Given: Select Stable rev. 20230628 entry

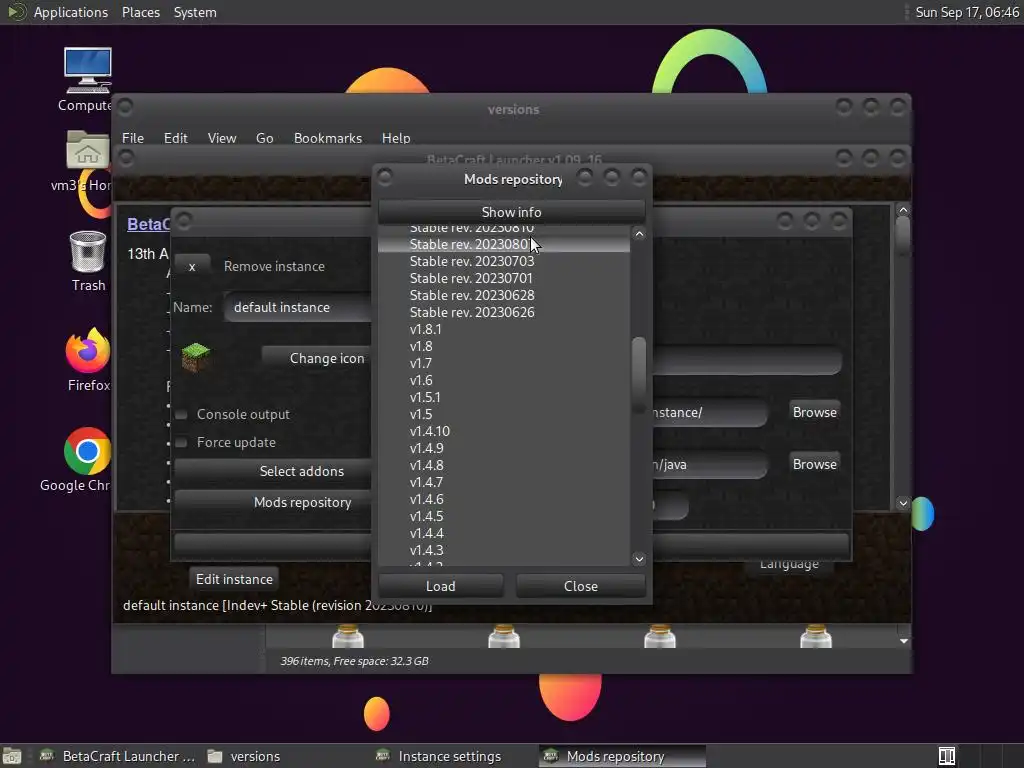Looking at the screenshot, I should coord(504,295).
